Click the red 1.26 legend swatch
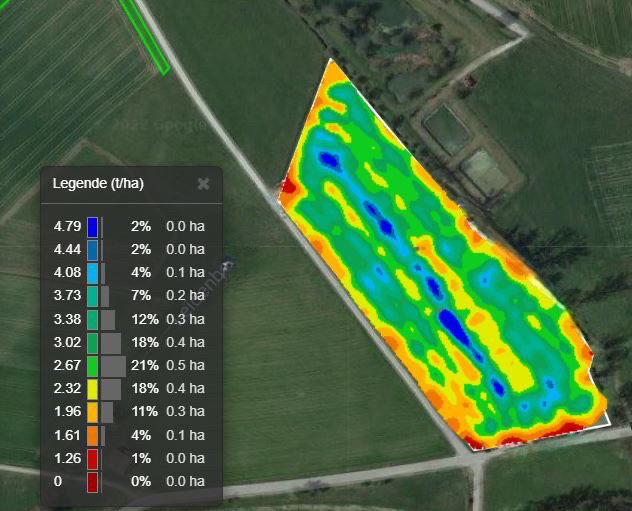The height and width of the screenshot is (511, 632). [x=92, y=459]
